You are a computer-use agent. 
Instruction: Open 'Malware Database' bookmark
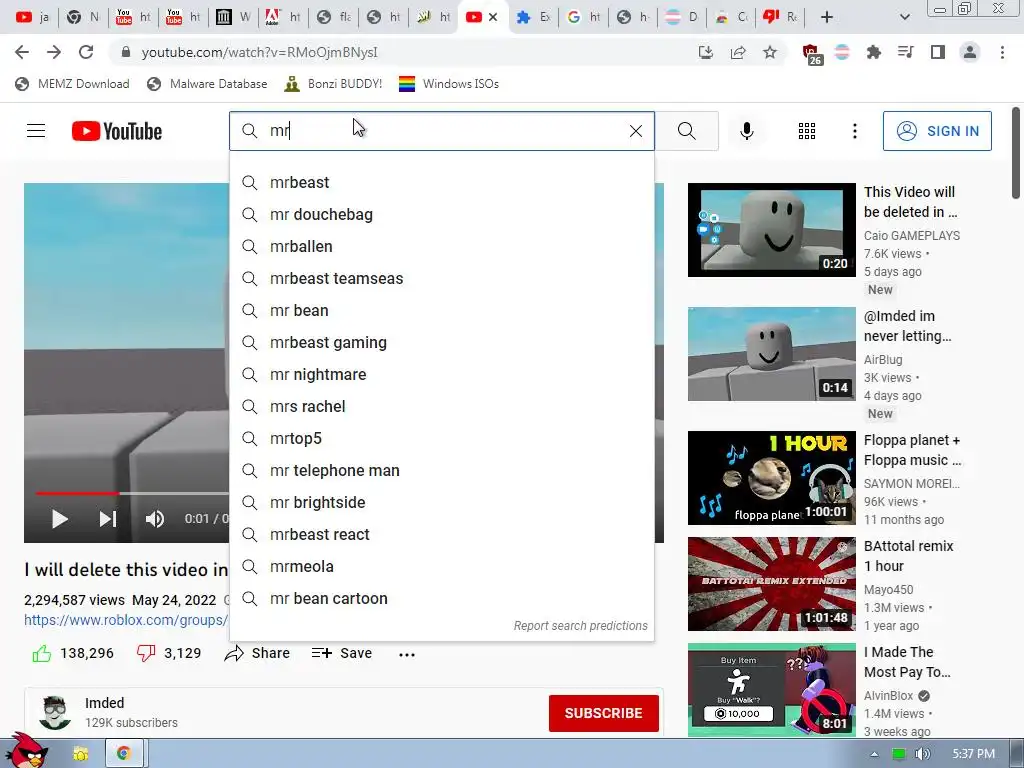pos(208,84)
